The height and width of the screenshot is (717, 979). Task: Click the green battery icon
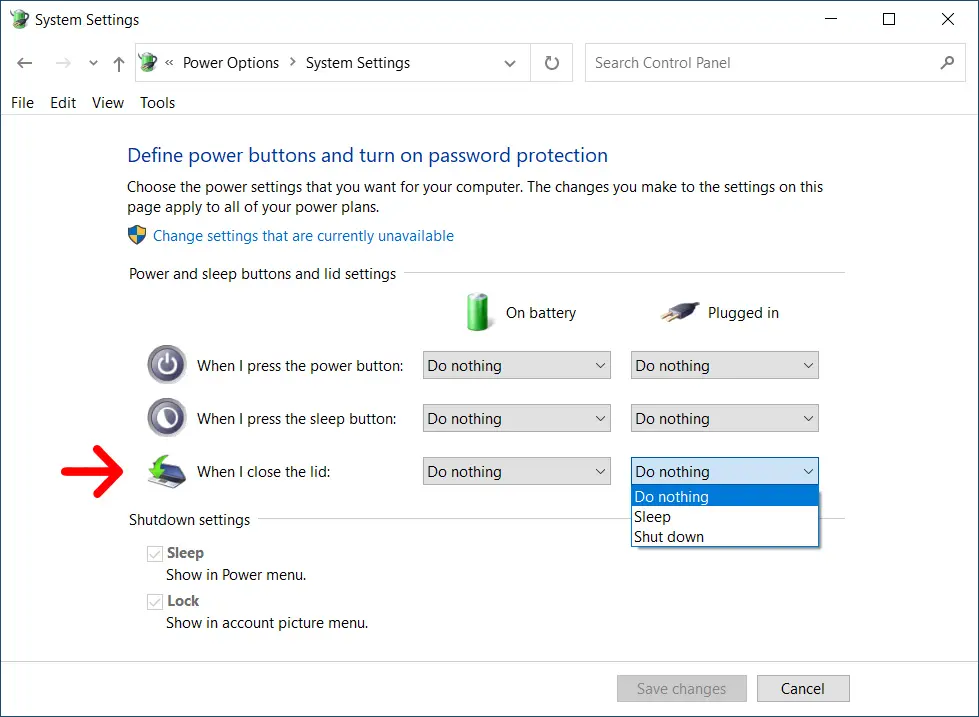pos(480,312)
